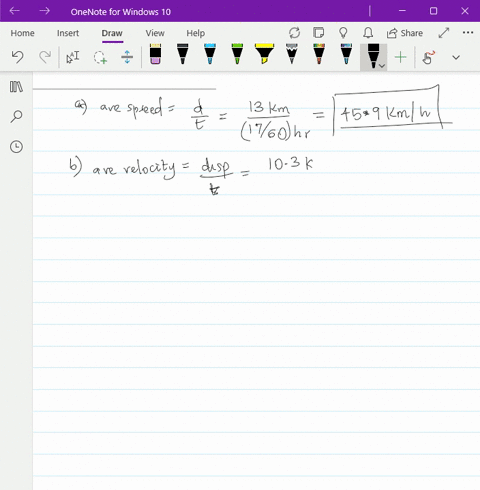Pick the light blue pen

pyautogui.click(x=210, y=54)
